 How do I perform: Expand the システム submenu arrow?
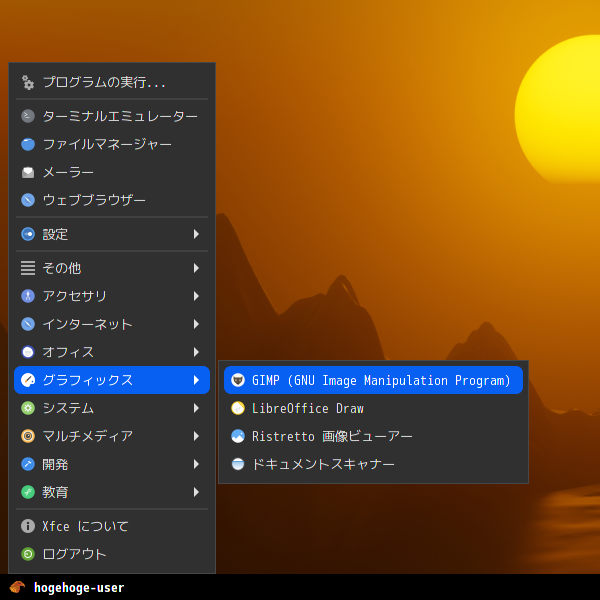pos(196,408)
